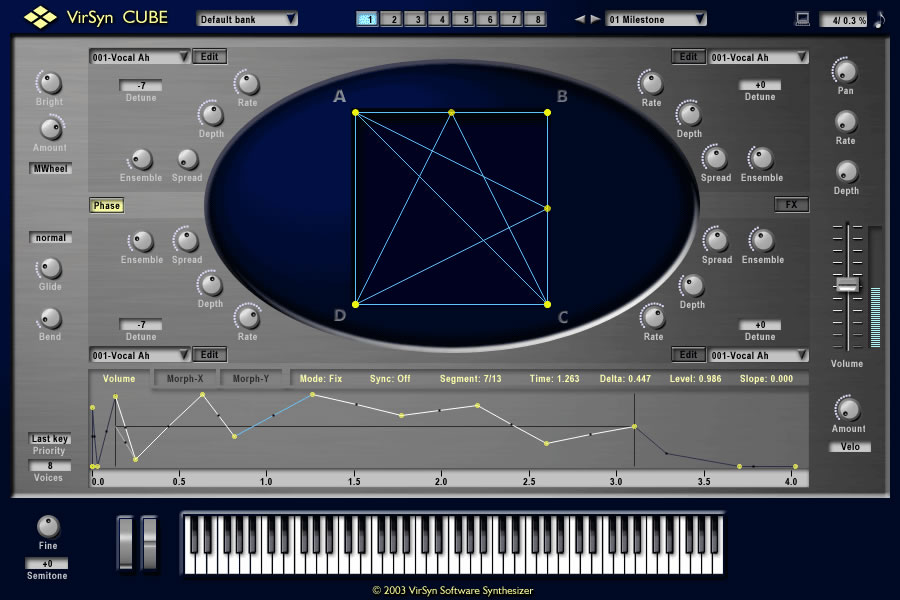The width and height of the screenshot is (900, 600).
Task: Switch to the Volume envelope tab
Action: tap(119, 379)
